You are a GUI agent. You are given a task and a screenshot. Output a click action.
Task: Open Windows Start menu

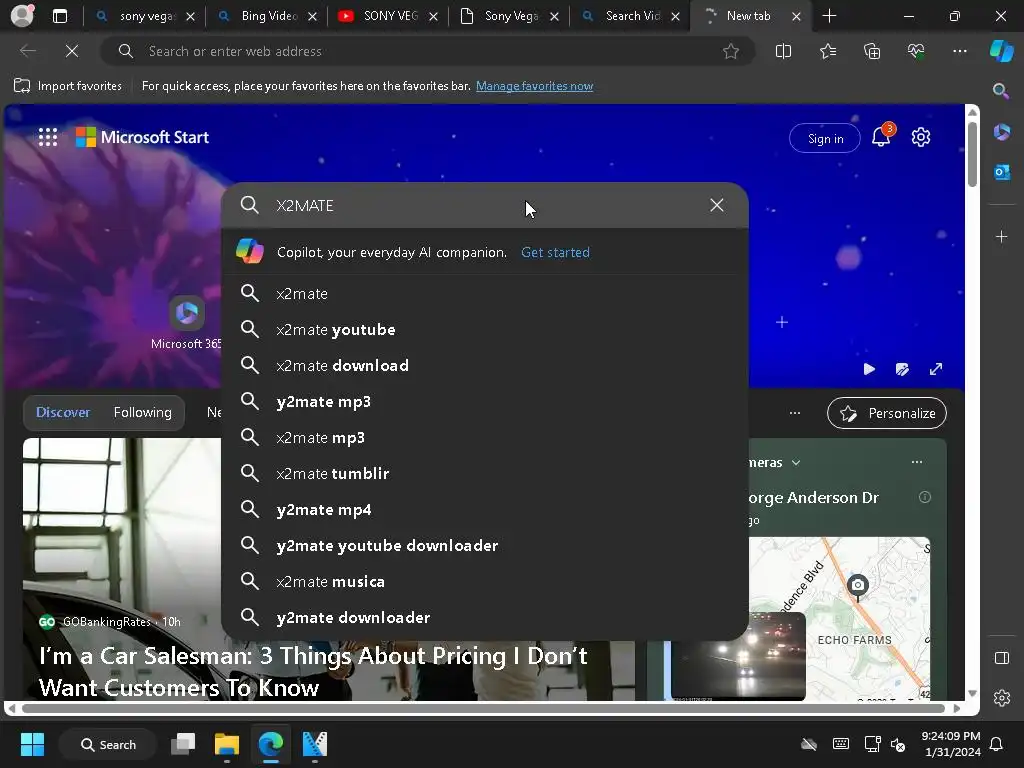[x=32, y=744]
